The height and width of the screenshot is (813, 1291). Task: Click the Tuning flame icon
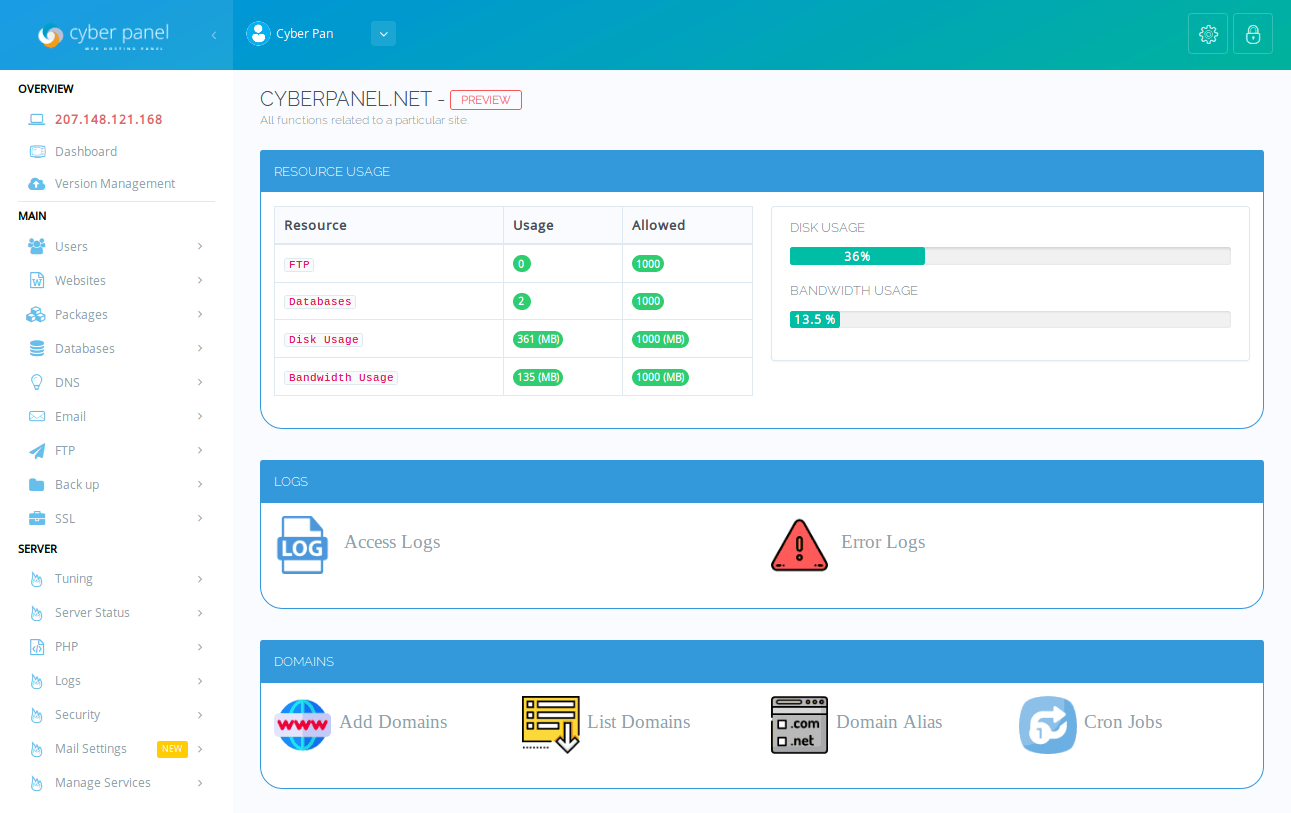click(37, 579)
